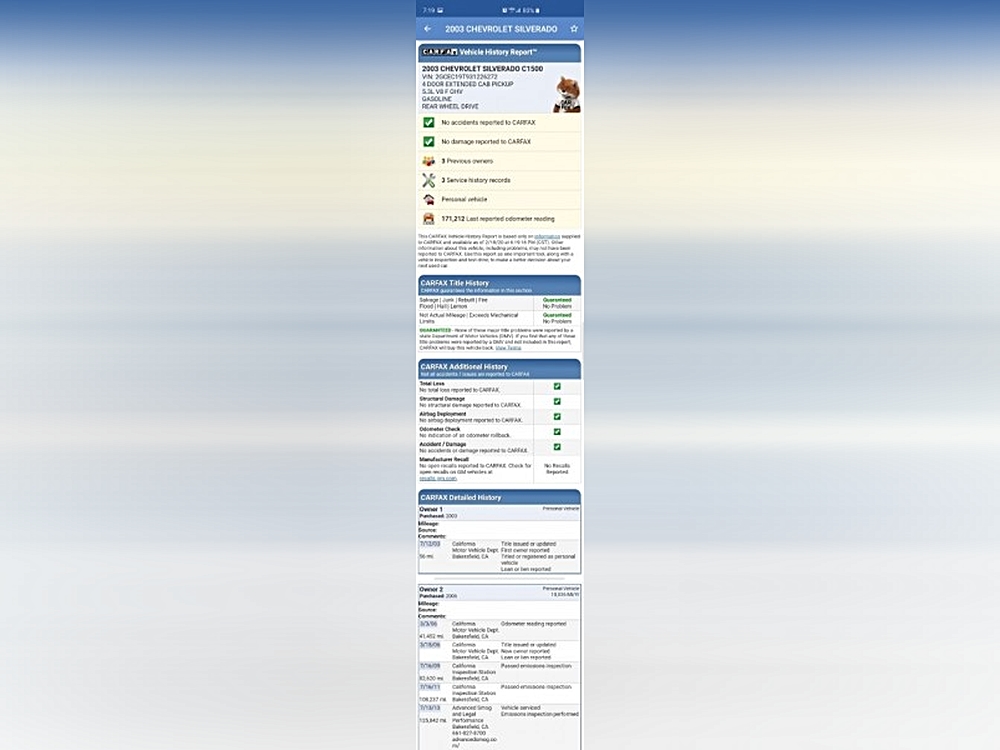Viewport: 1000px width, 750px height.
Task: Tap 'Odometer reading reported' under Owner 2
Action: click(x=534, y=624)
